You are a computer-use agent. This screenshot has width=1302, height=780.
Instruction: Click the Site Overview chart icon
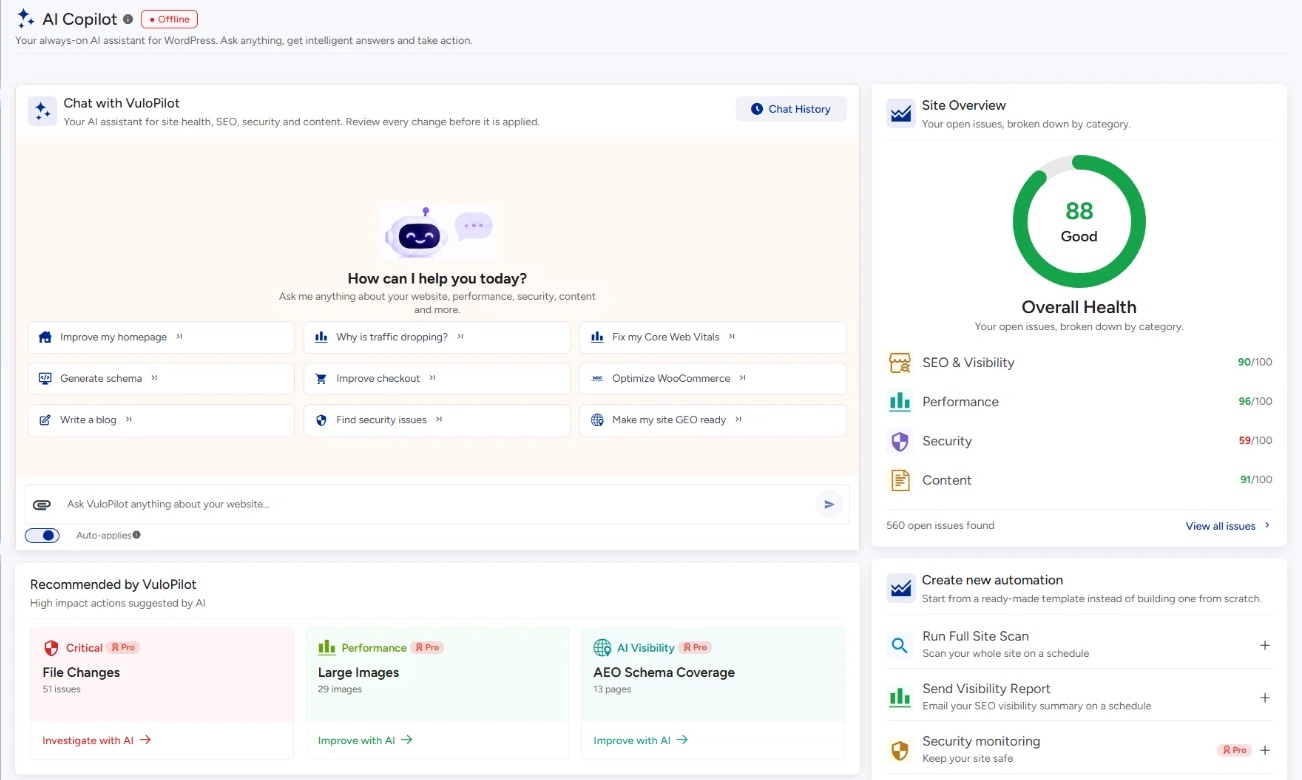901,113
